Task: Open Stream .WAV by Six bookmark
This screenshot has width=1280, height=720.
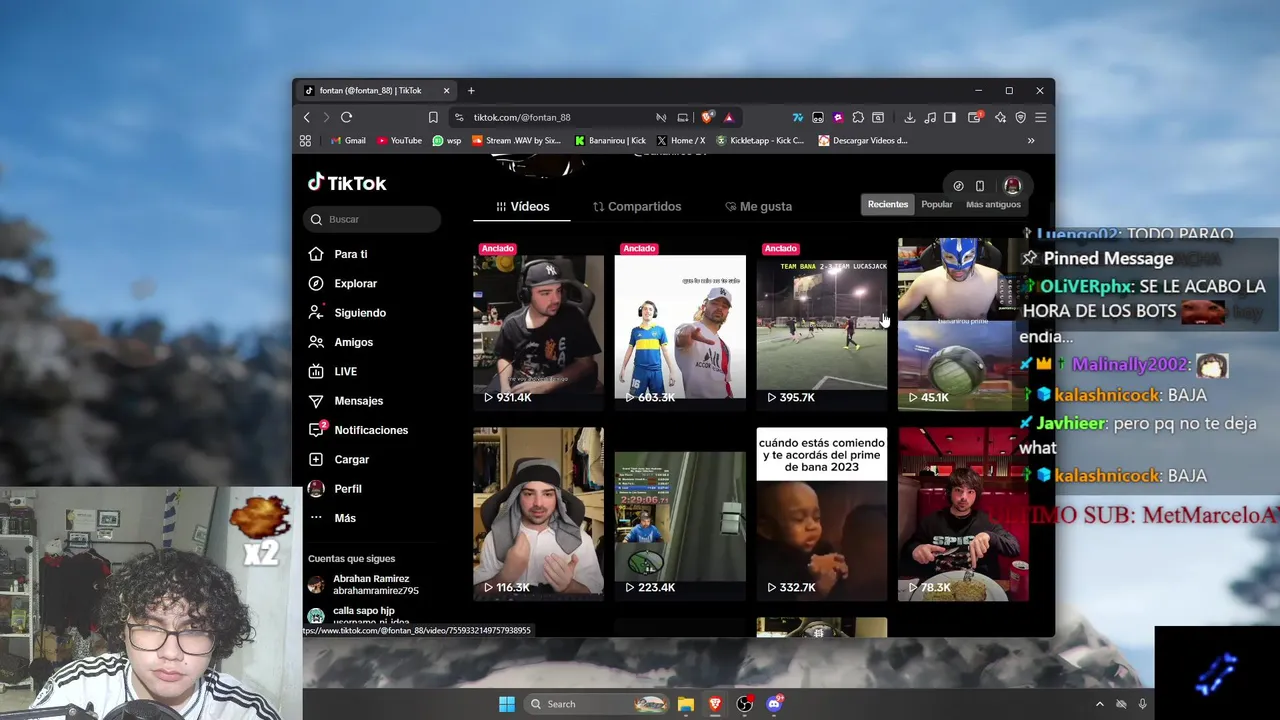Action: pos(517,141)
